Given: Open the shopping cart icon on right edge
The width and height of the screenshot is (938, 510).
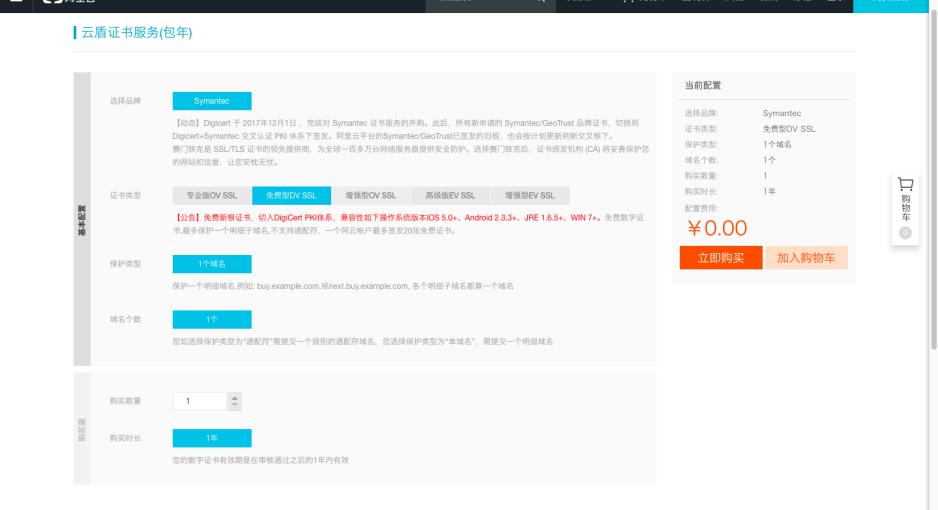Looking at the screenshot, I should pyautogui.click(x=905, y=185).
